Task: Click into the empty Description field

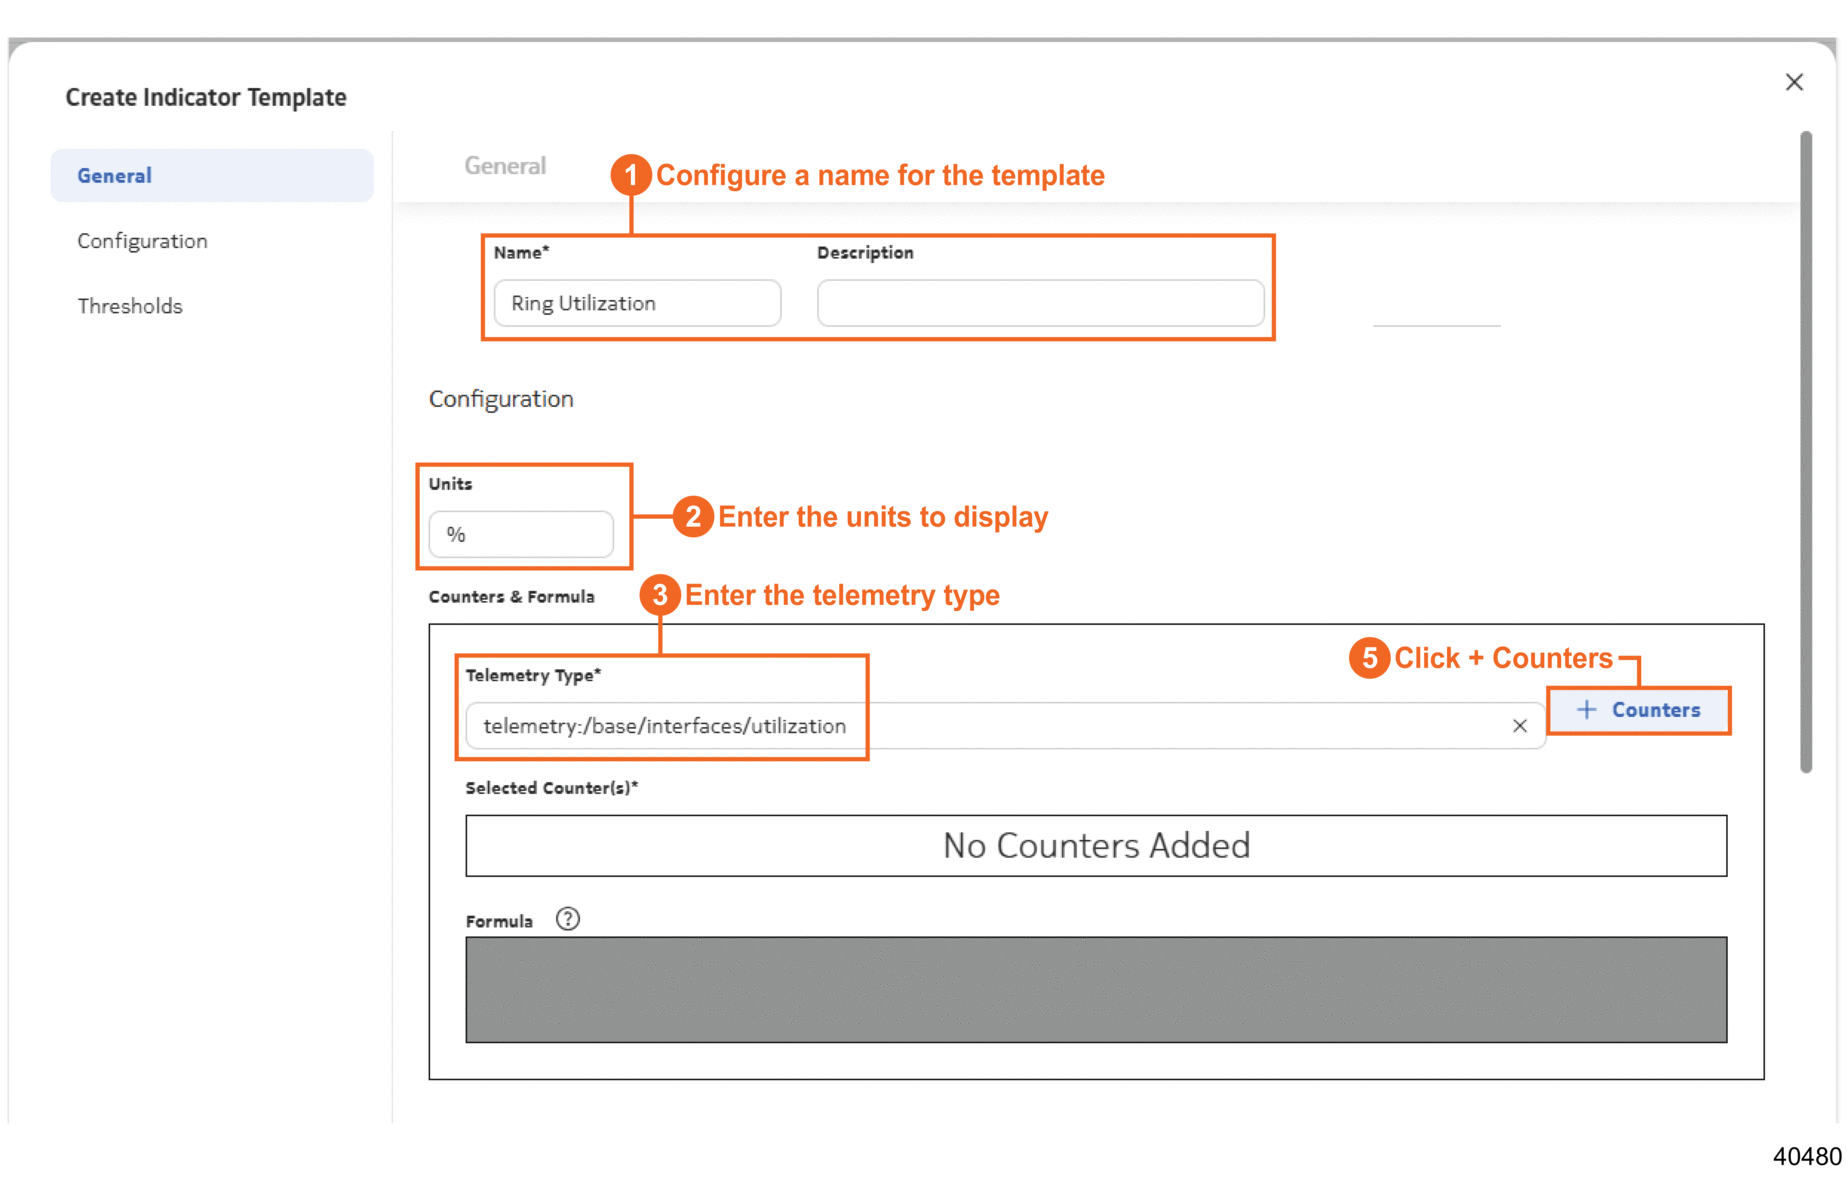Action: pos(1040,303)
